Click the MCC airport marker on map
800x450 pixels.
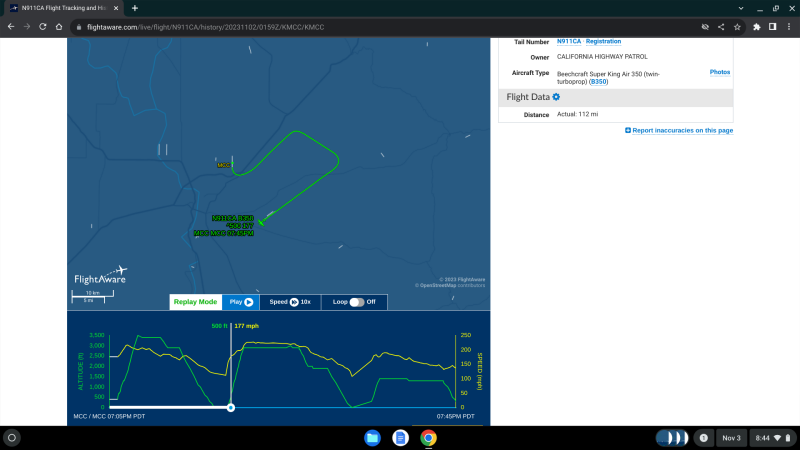(225, 165)
